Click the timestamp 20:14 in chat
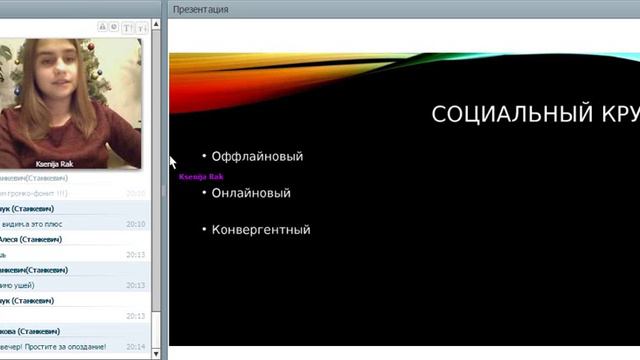Viewport: 640px width, 360px height. click(136, 347)
